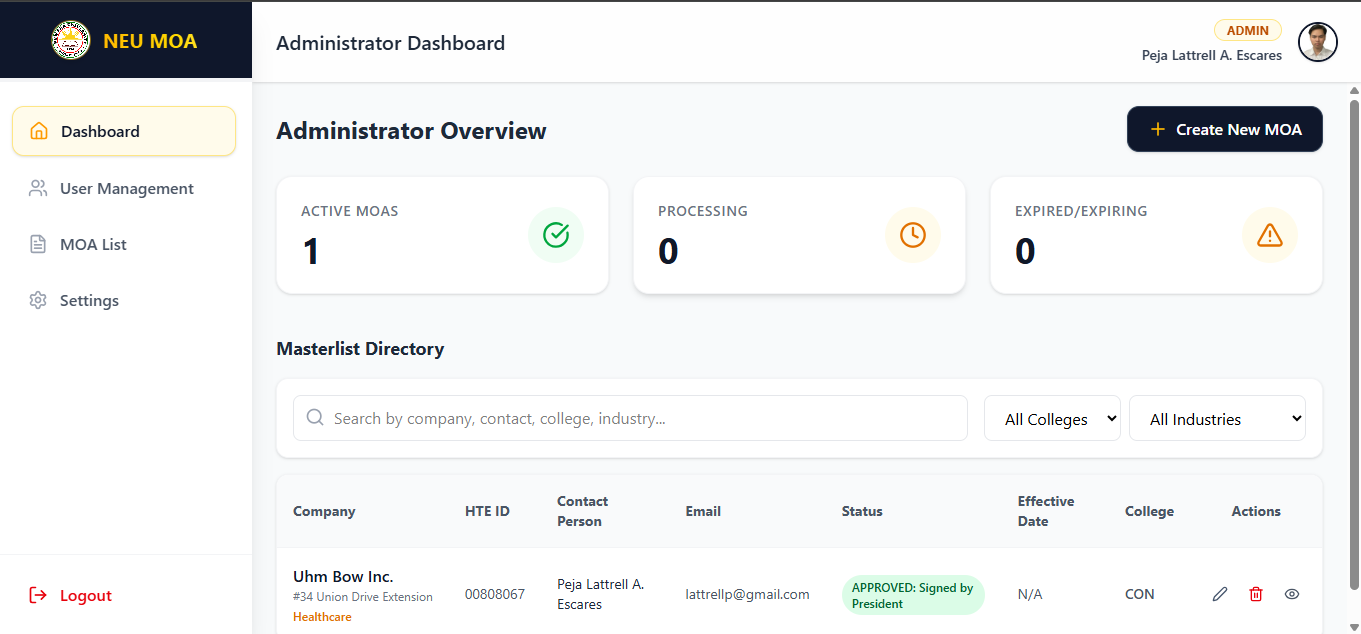Click the Expired/Expiring stat card
The height and width of the screenshot is (634, 1361).
click(x=1156, y=235)
